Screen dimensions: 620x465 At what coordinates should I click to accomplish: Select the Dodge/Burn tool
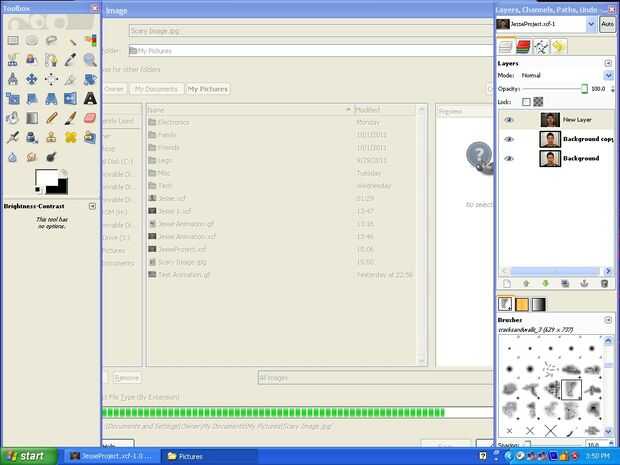point(51,157)
